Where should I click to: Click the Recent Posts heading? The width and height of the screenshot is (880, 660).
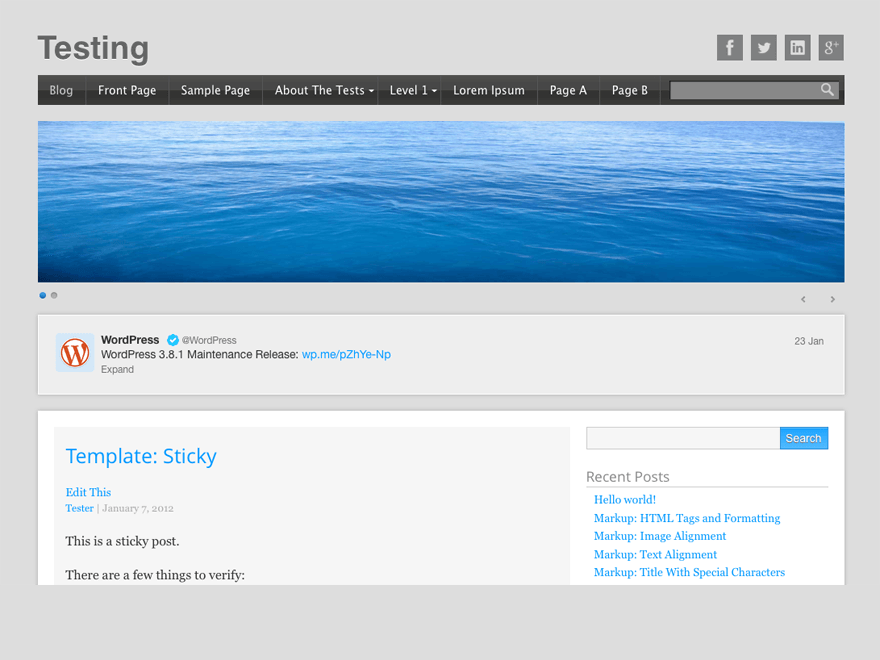click(x=627, y=477)
